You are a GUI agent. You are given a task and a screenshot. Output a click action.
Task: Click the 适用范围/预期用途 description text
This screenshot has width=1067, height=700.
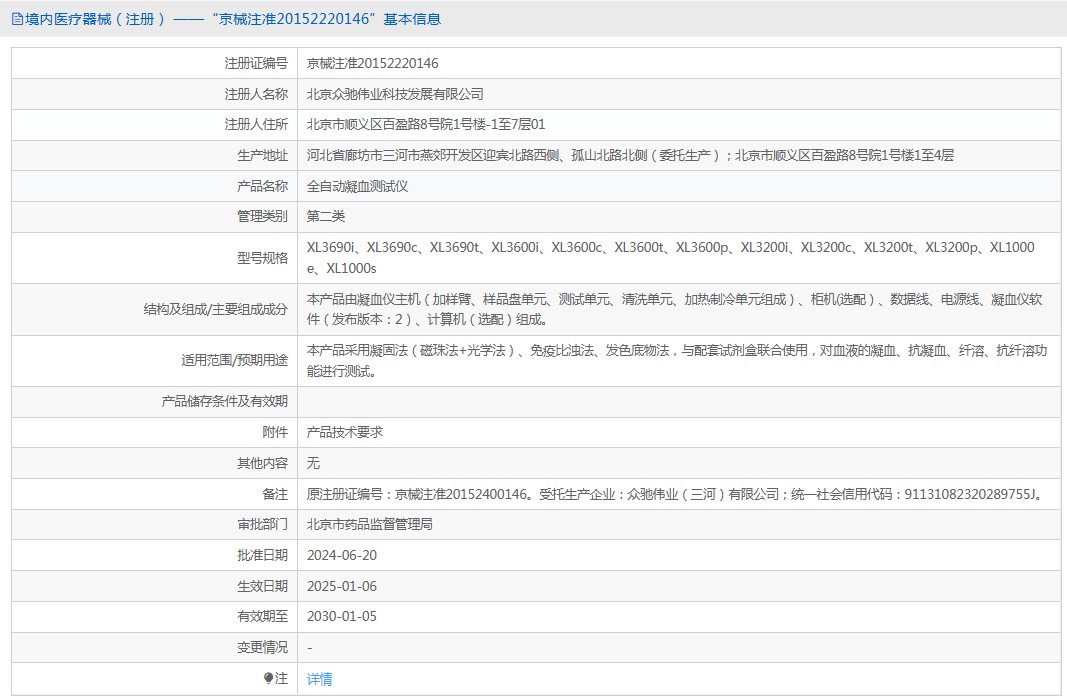click(x=676, y=361)
